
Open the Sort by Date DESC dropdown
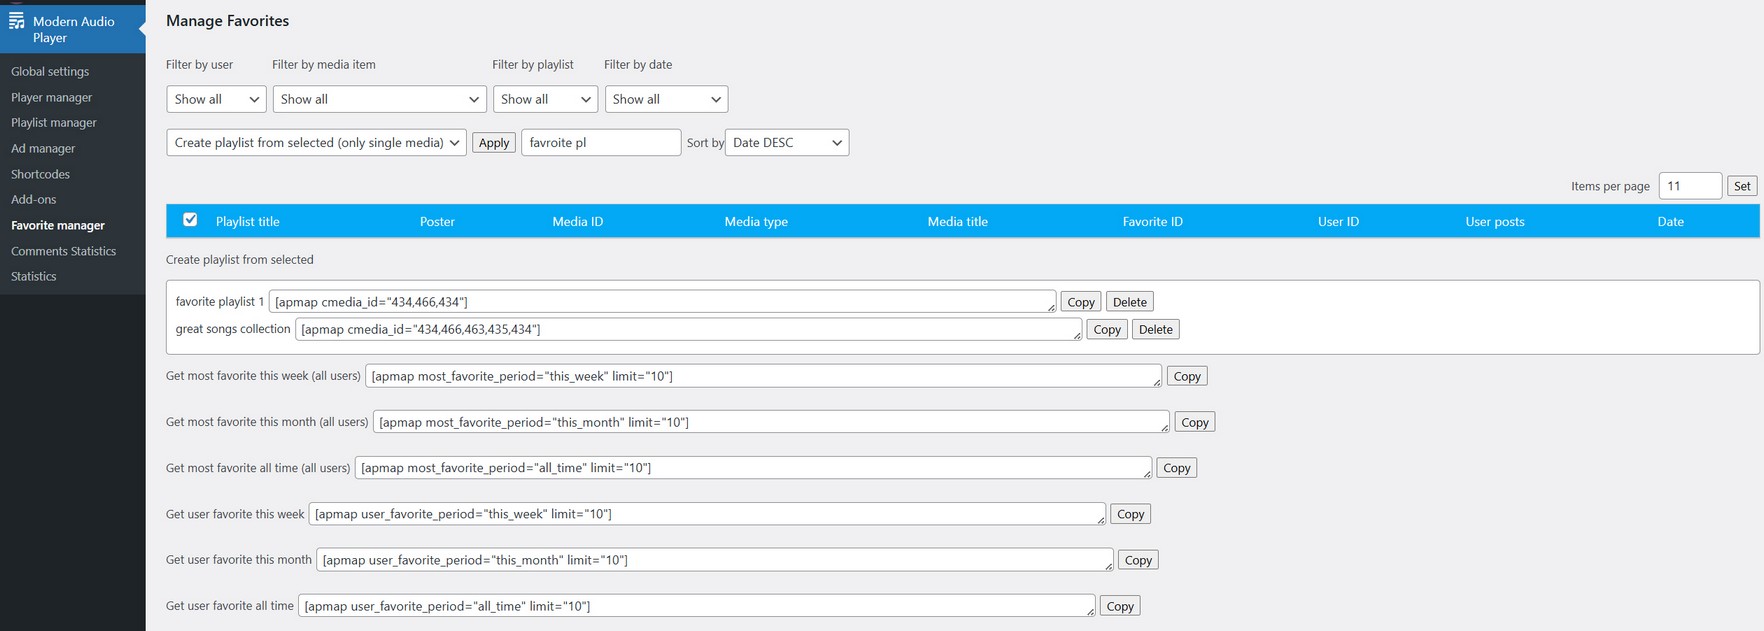click(787, 143)
